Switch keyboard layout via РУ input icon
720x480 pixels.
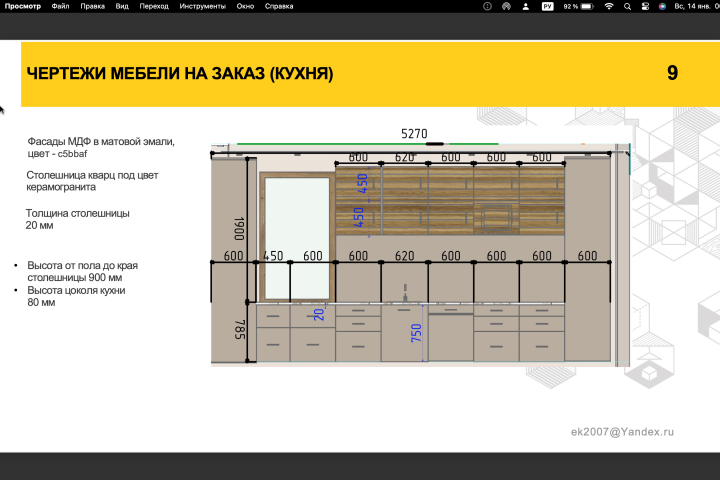(547, 6)
